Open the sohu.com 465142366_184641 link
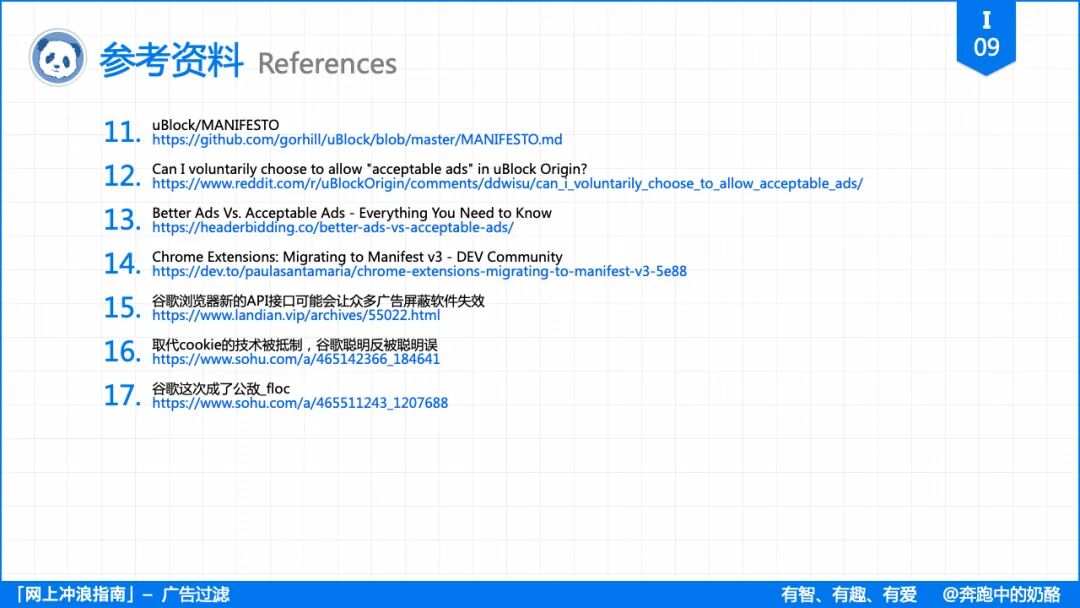 click(x=296, y=359)
